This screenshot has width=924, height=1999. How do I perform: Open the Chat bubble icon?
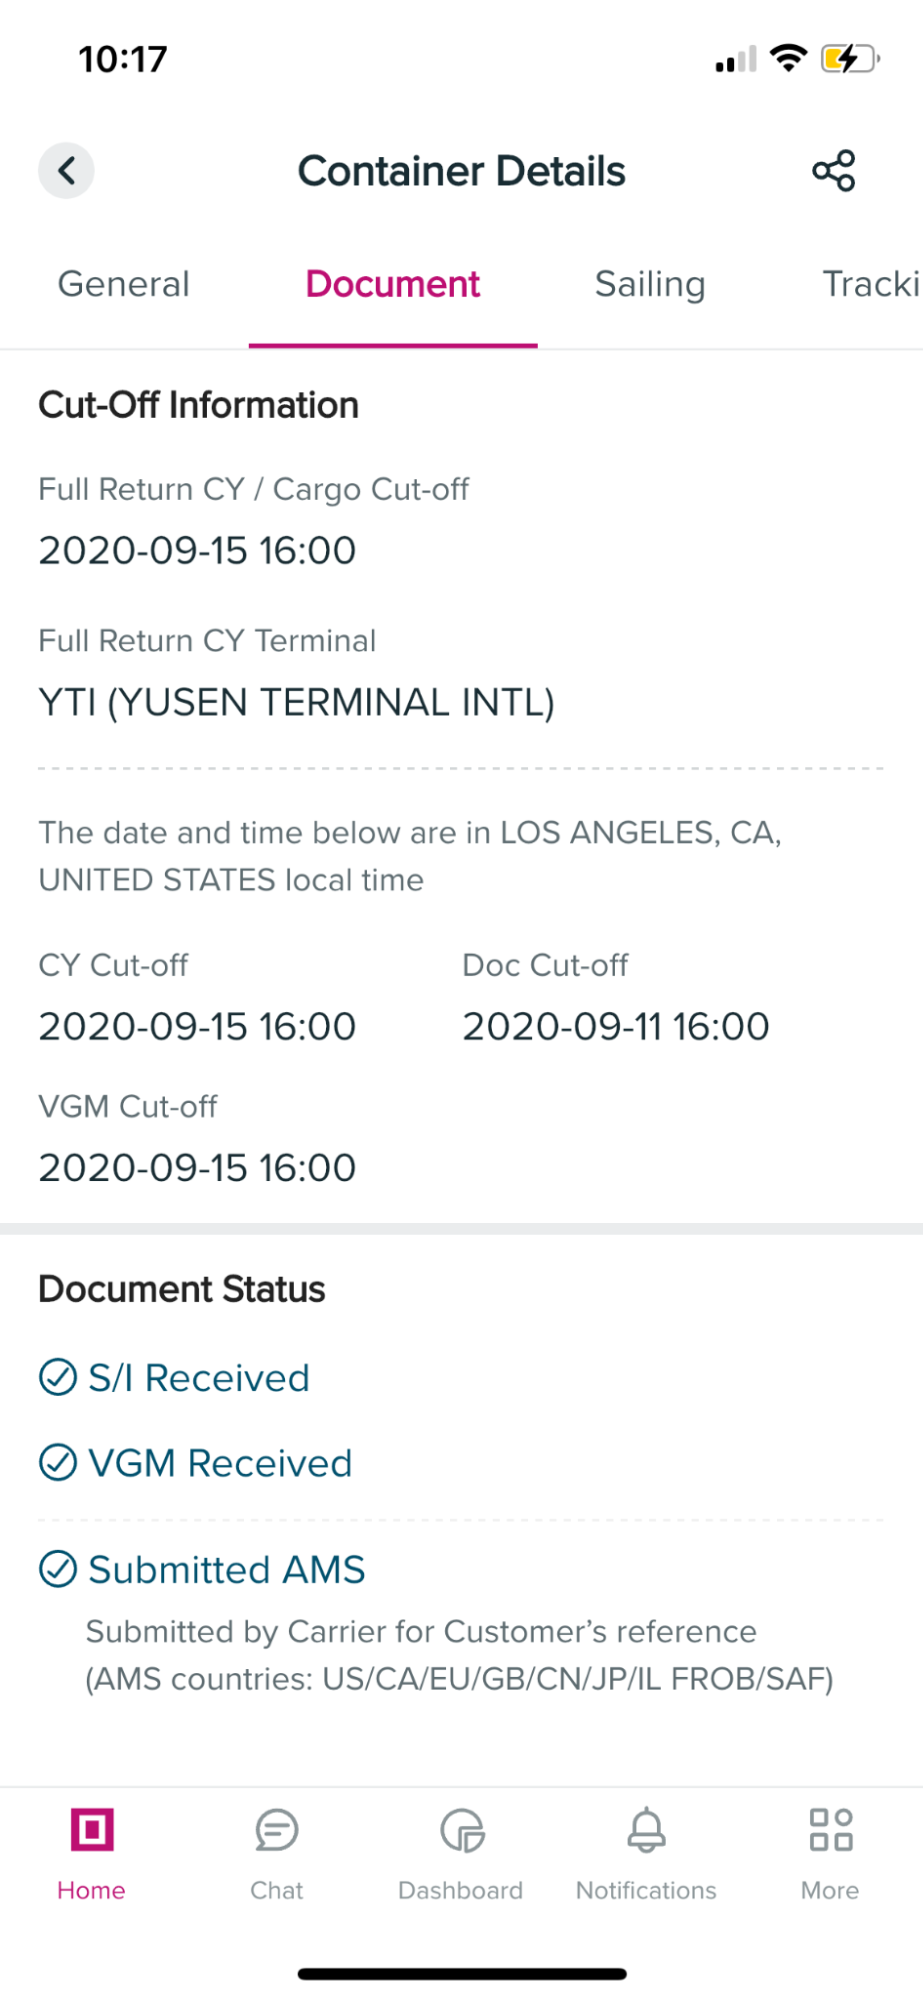[276, 1831]
